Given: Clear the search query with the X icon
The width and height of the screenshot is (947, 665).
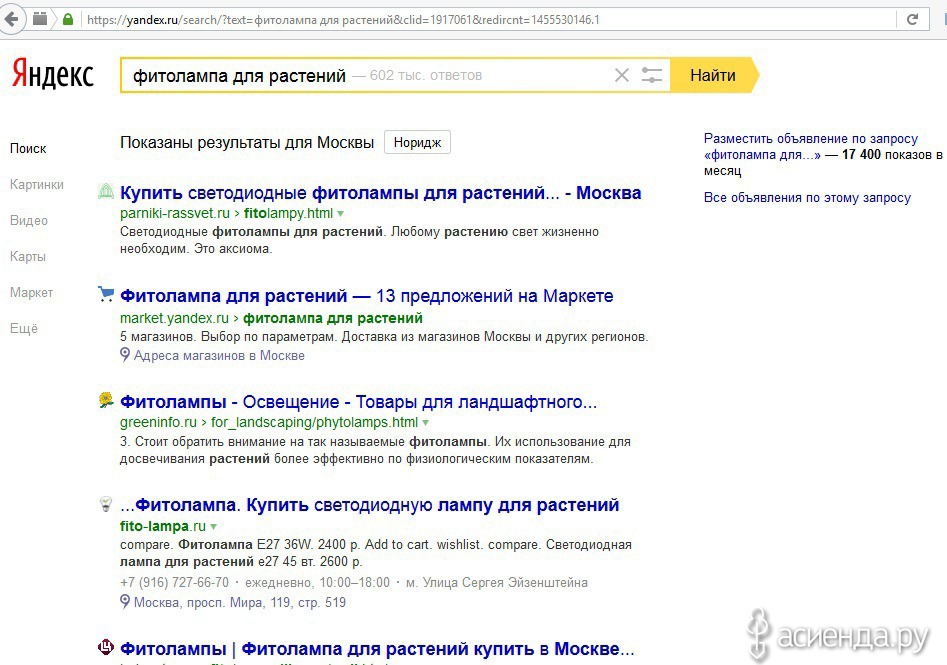Looking at the screenshot, I should 621,75.
